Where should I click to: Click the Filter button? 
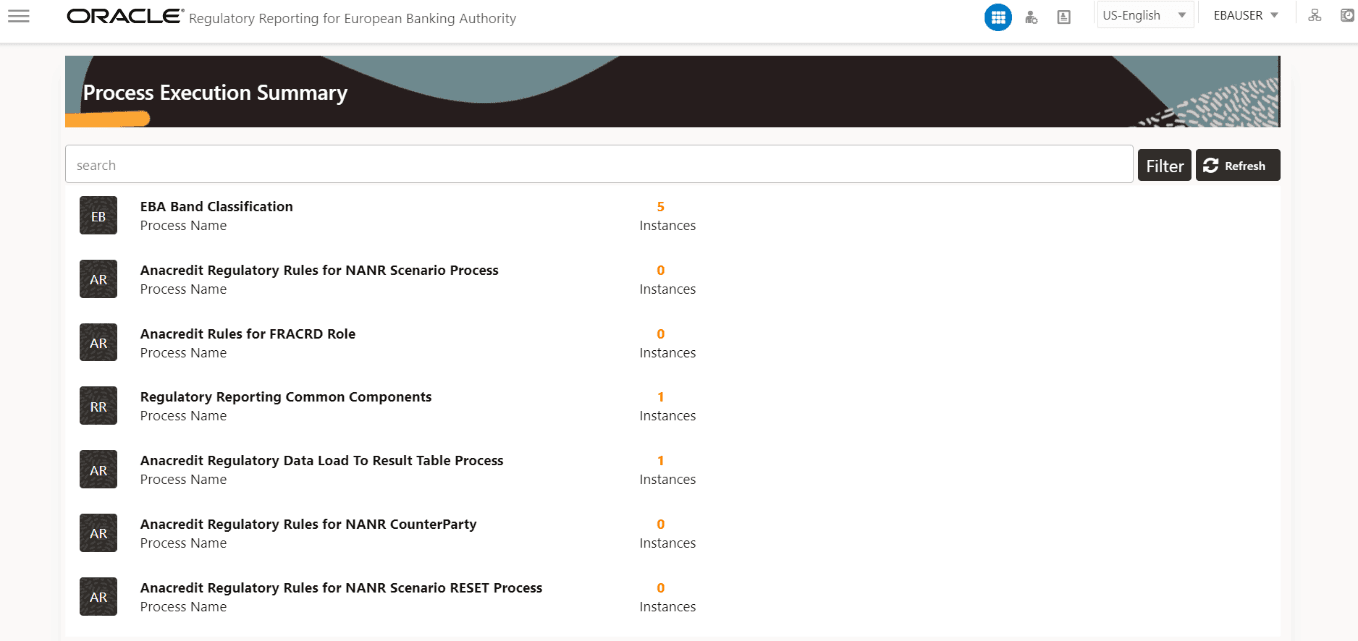pyautogui.click(x=1164, y=164)
